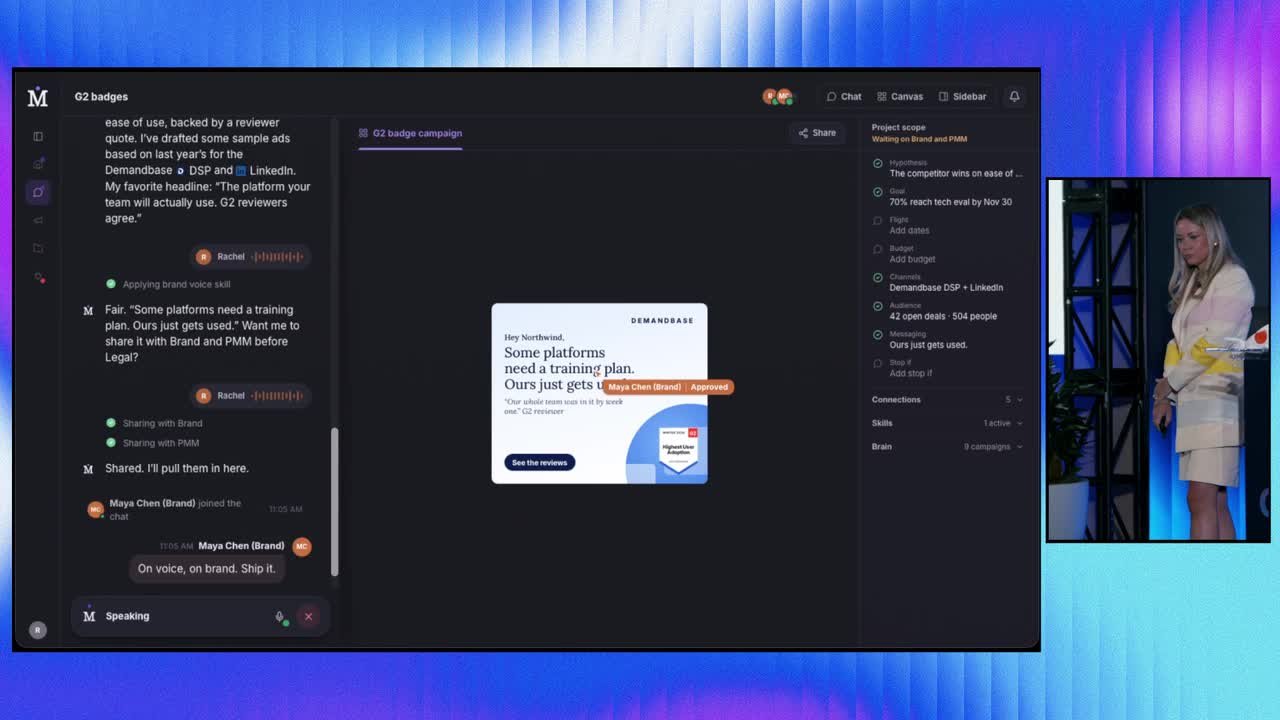Click Add stop if field
The image size is (1280, 720).
(910, 374)
